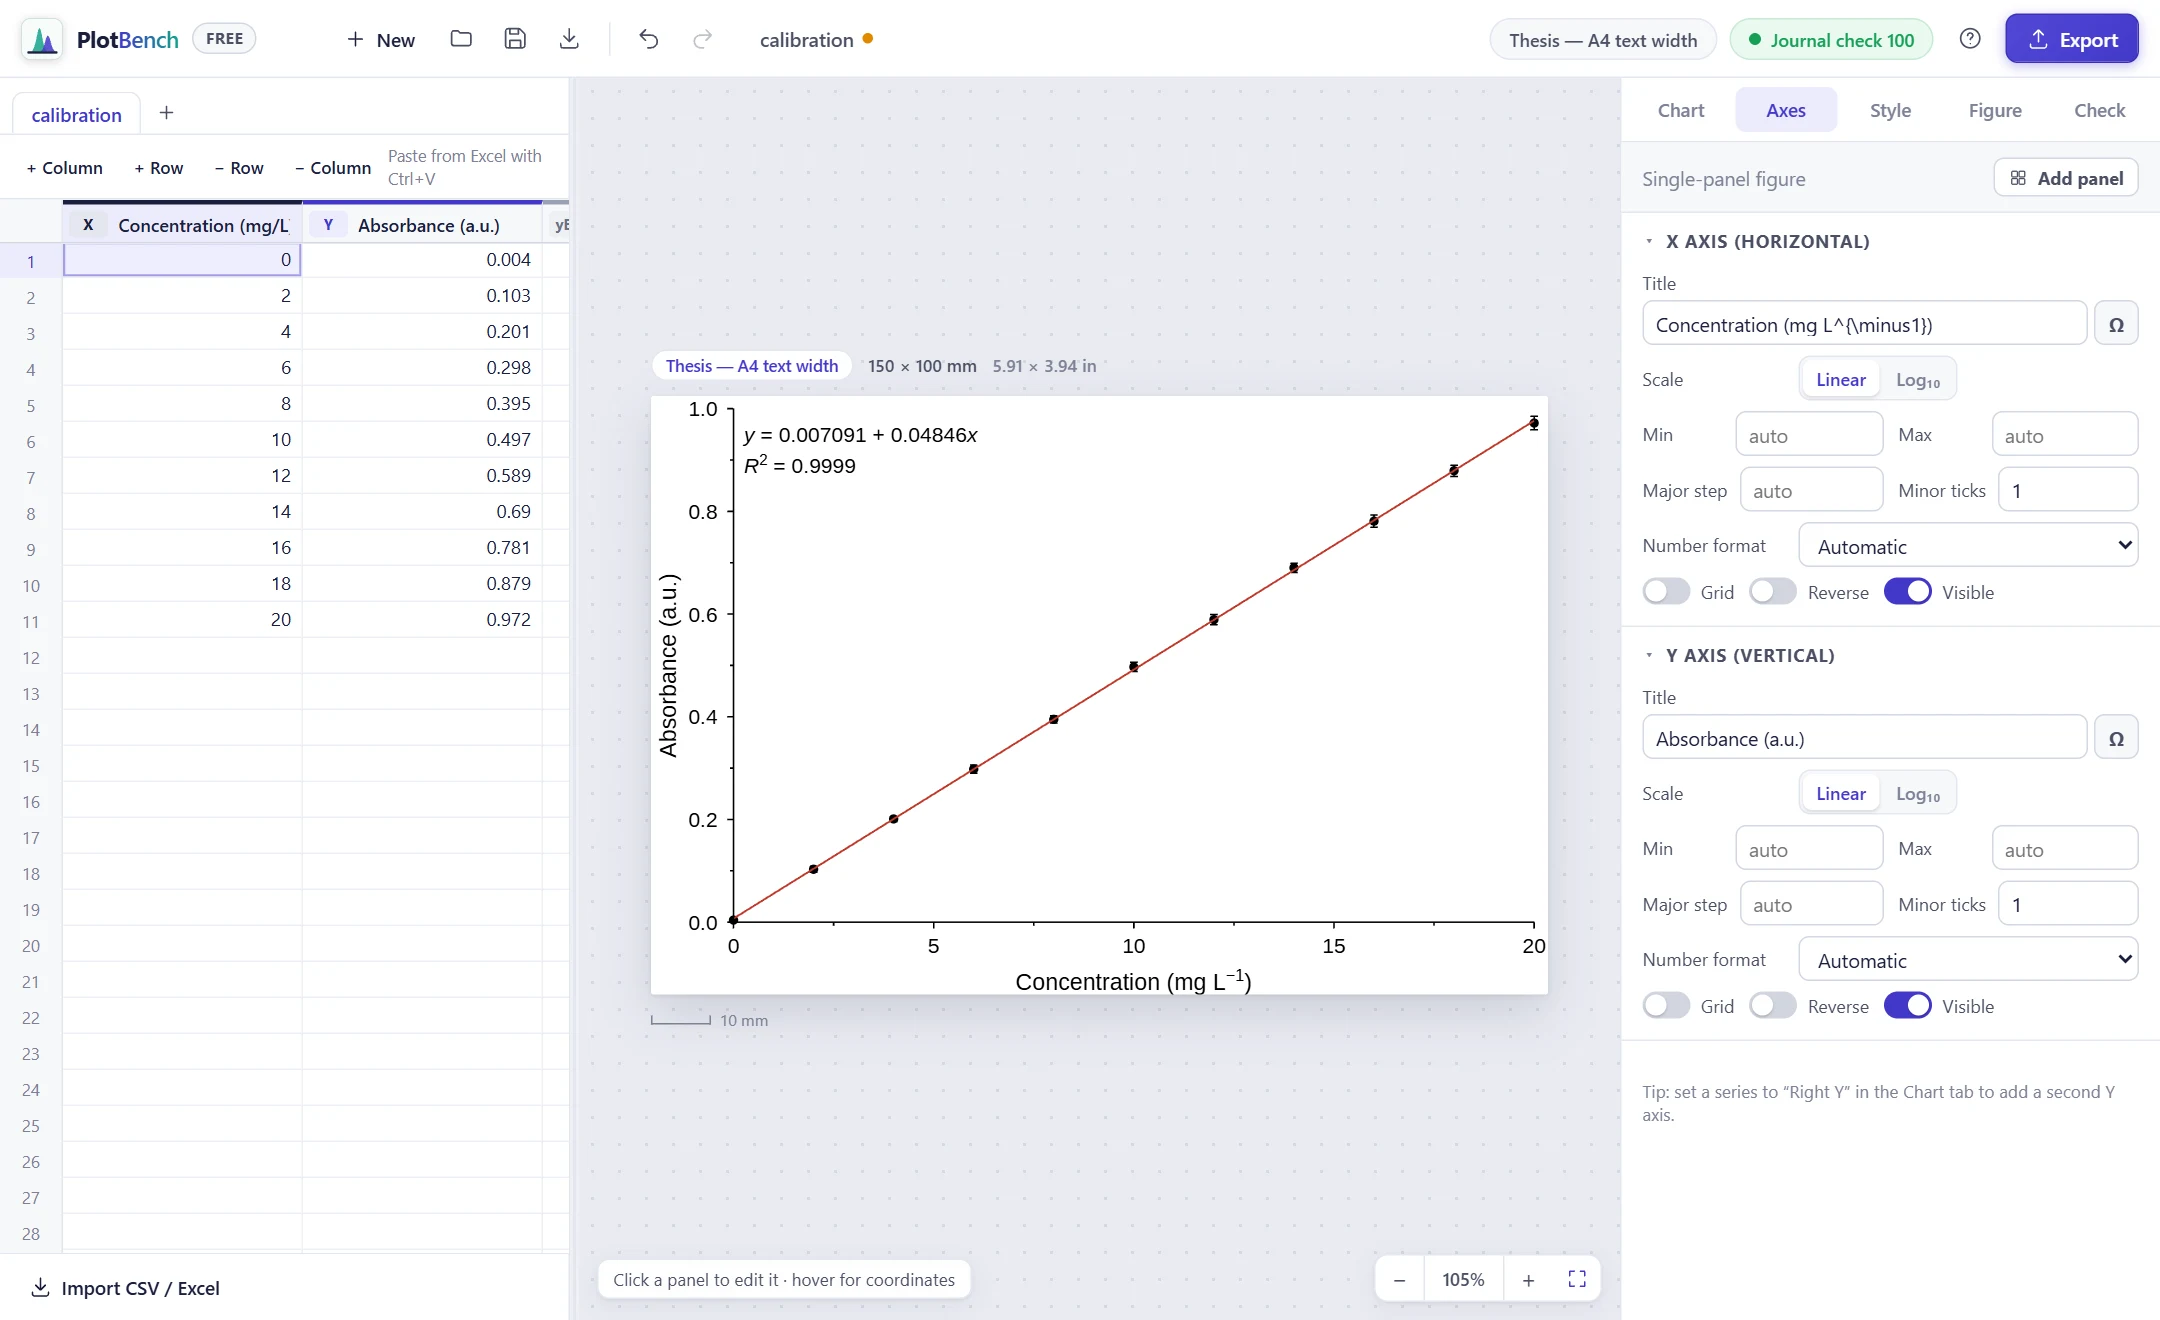Zoom in the canvas
This screenshot has width=2160, height=1320.
pos(1528,1279)
